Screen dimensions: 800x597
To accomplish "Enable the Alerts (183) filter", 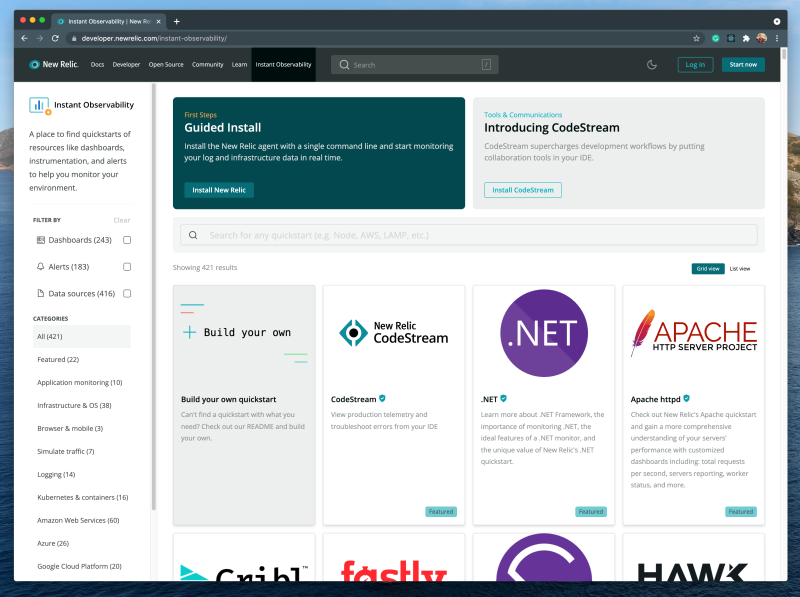I will 127,267.
